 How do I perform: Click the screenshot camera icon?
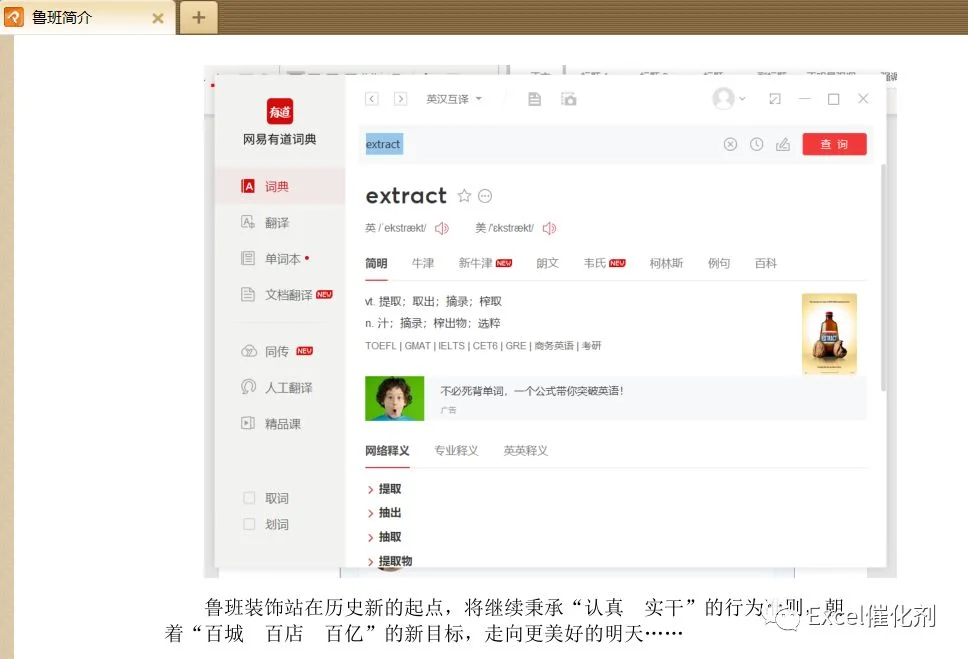569,99
